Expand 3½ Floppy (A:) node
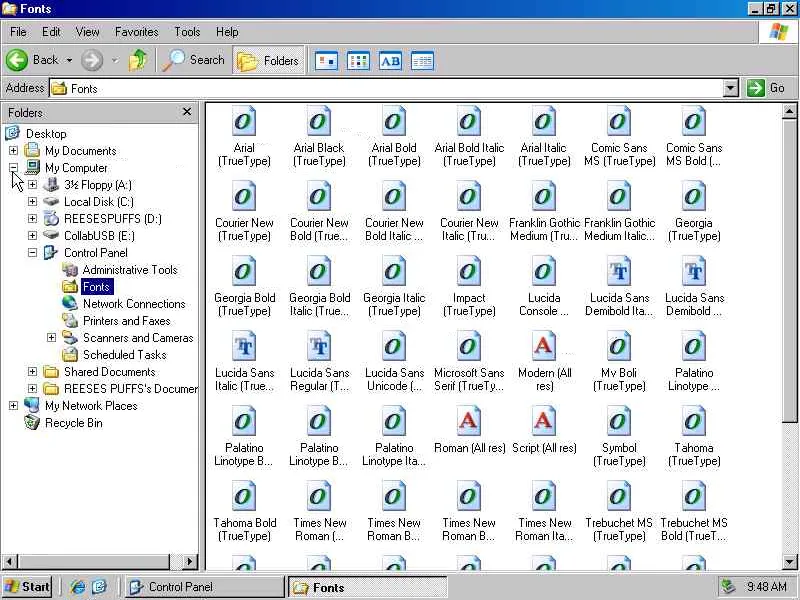The height and width of the screenshot is (600, 800). (x=32, y=184)
